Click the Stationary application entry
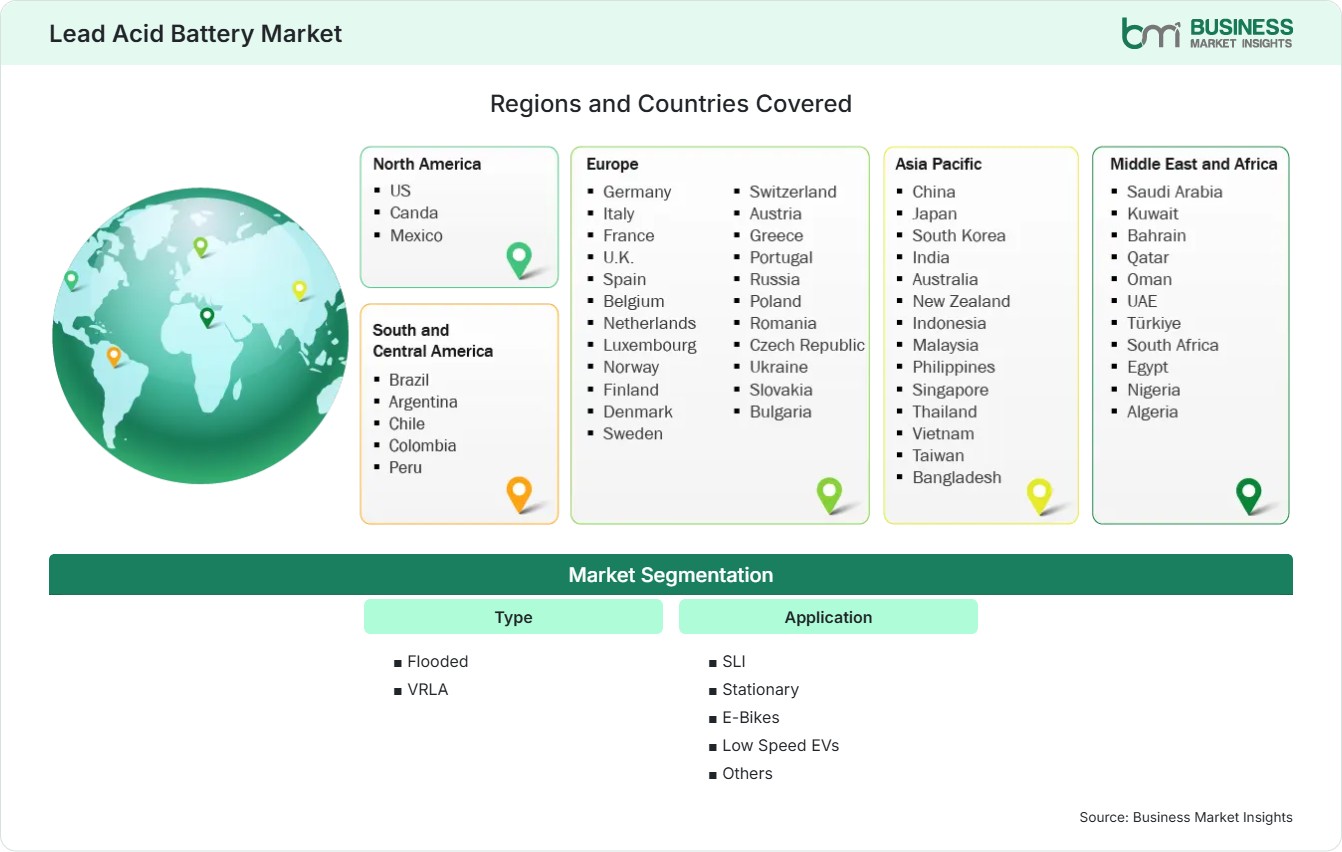This screenshot has height=852, width=1342. point(761,690)
